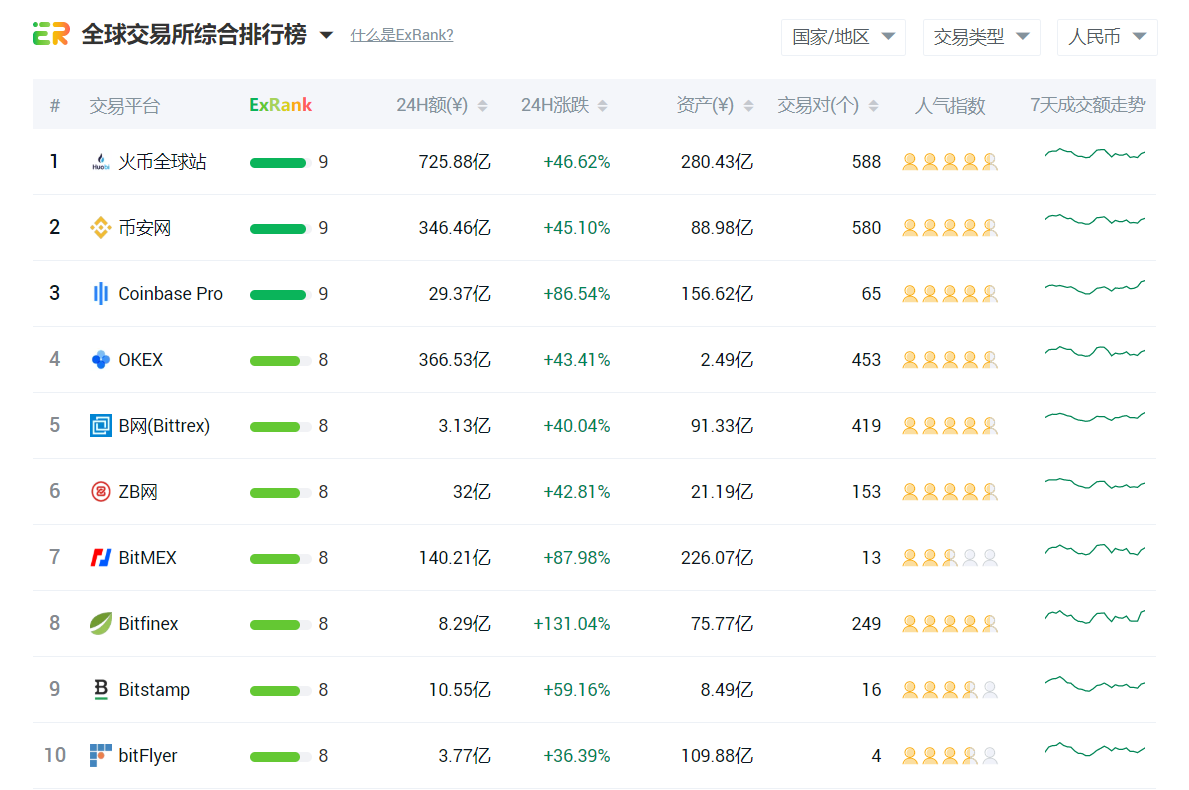Screen dimensions: 1189x790
Task: Open the OKEX exchange link
Action: coord(140,359)
